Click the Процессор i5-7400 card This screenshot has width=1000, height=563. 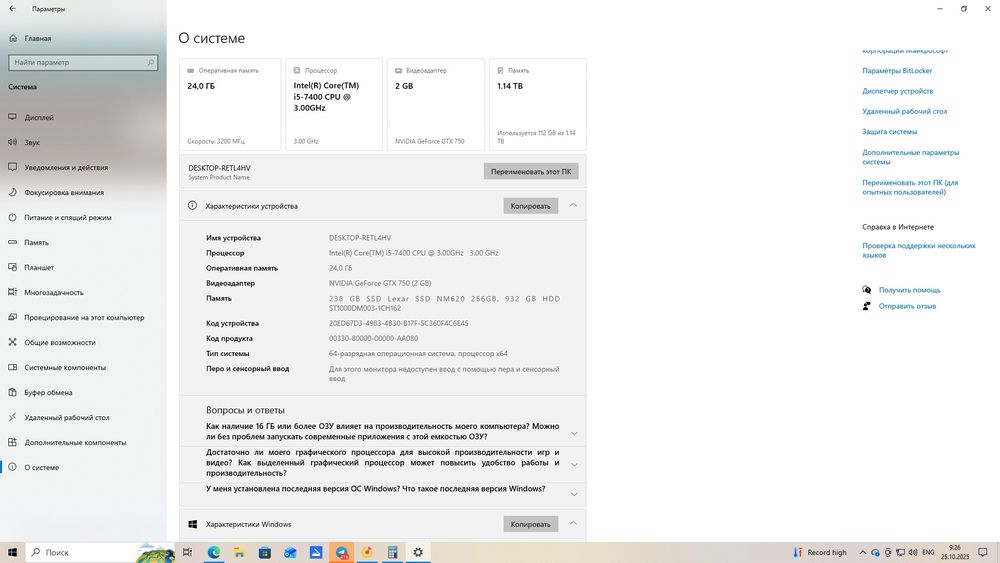tap(334, 105)
